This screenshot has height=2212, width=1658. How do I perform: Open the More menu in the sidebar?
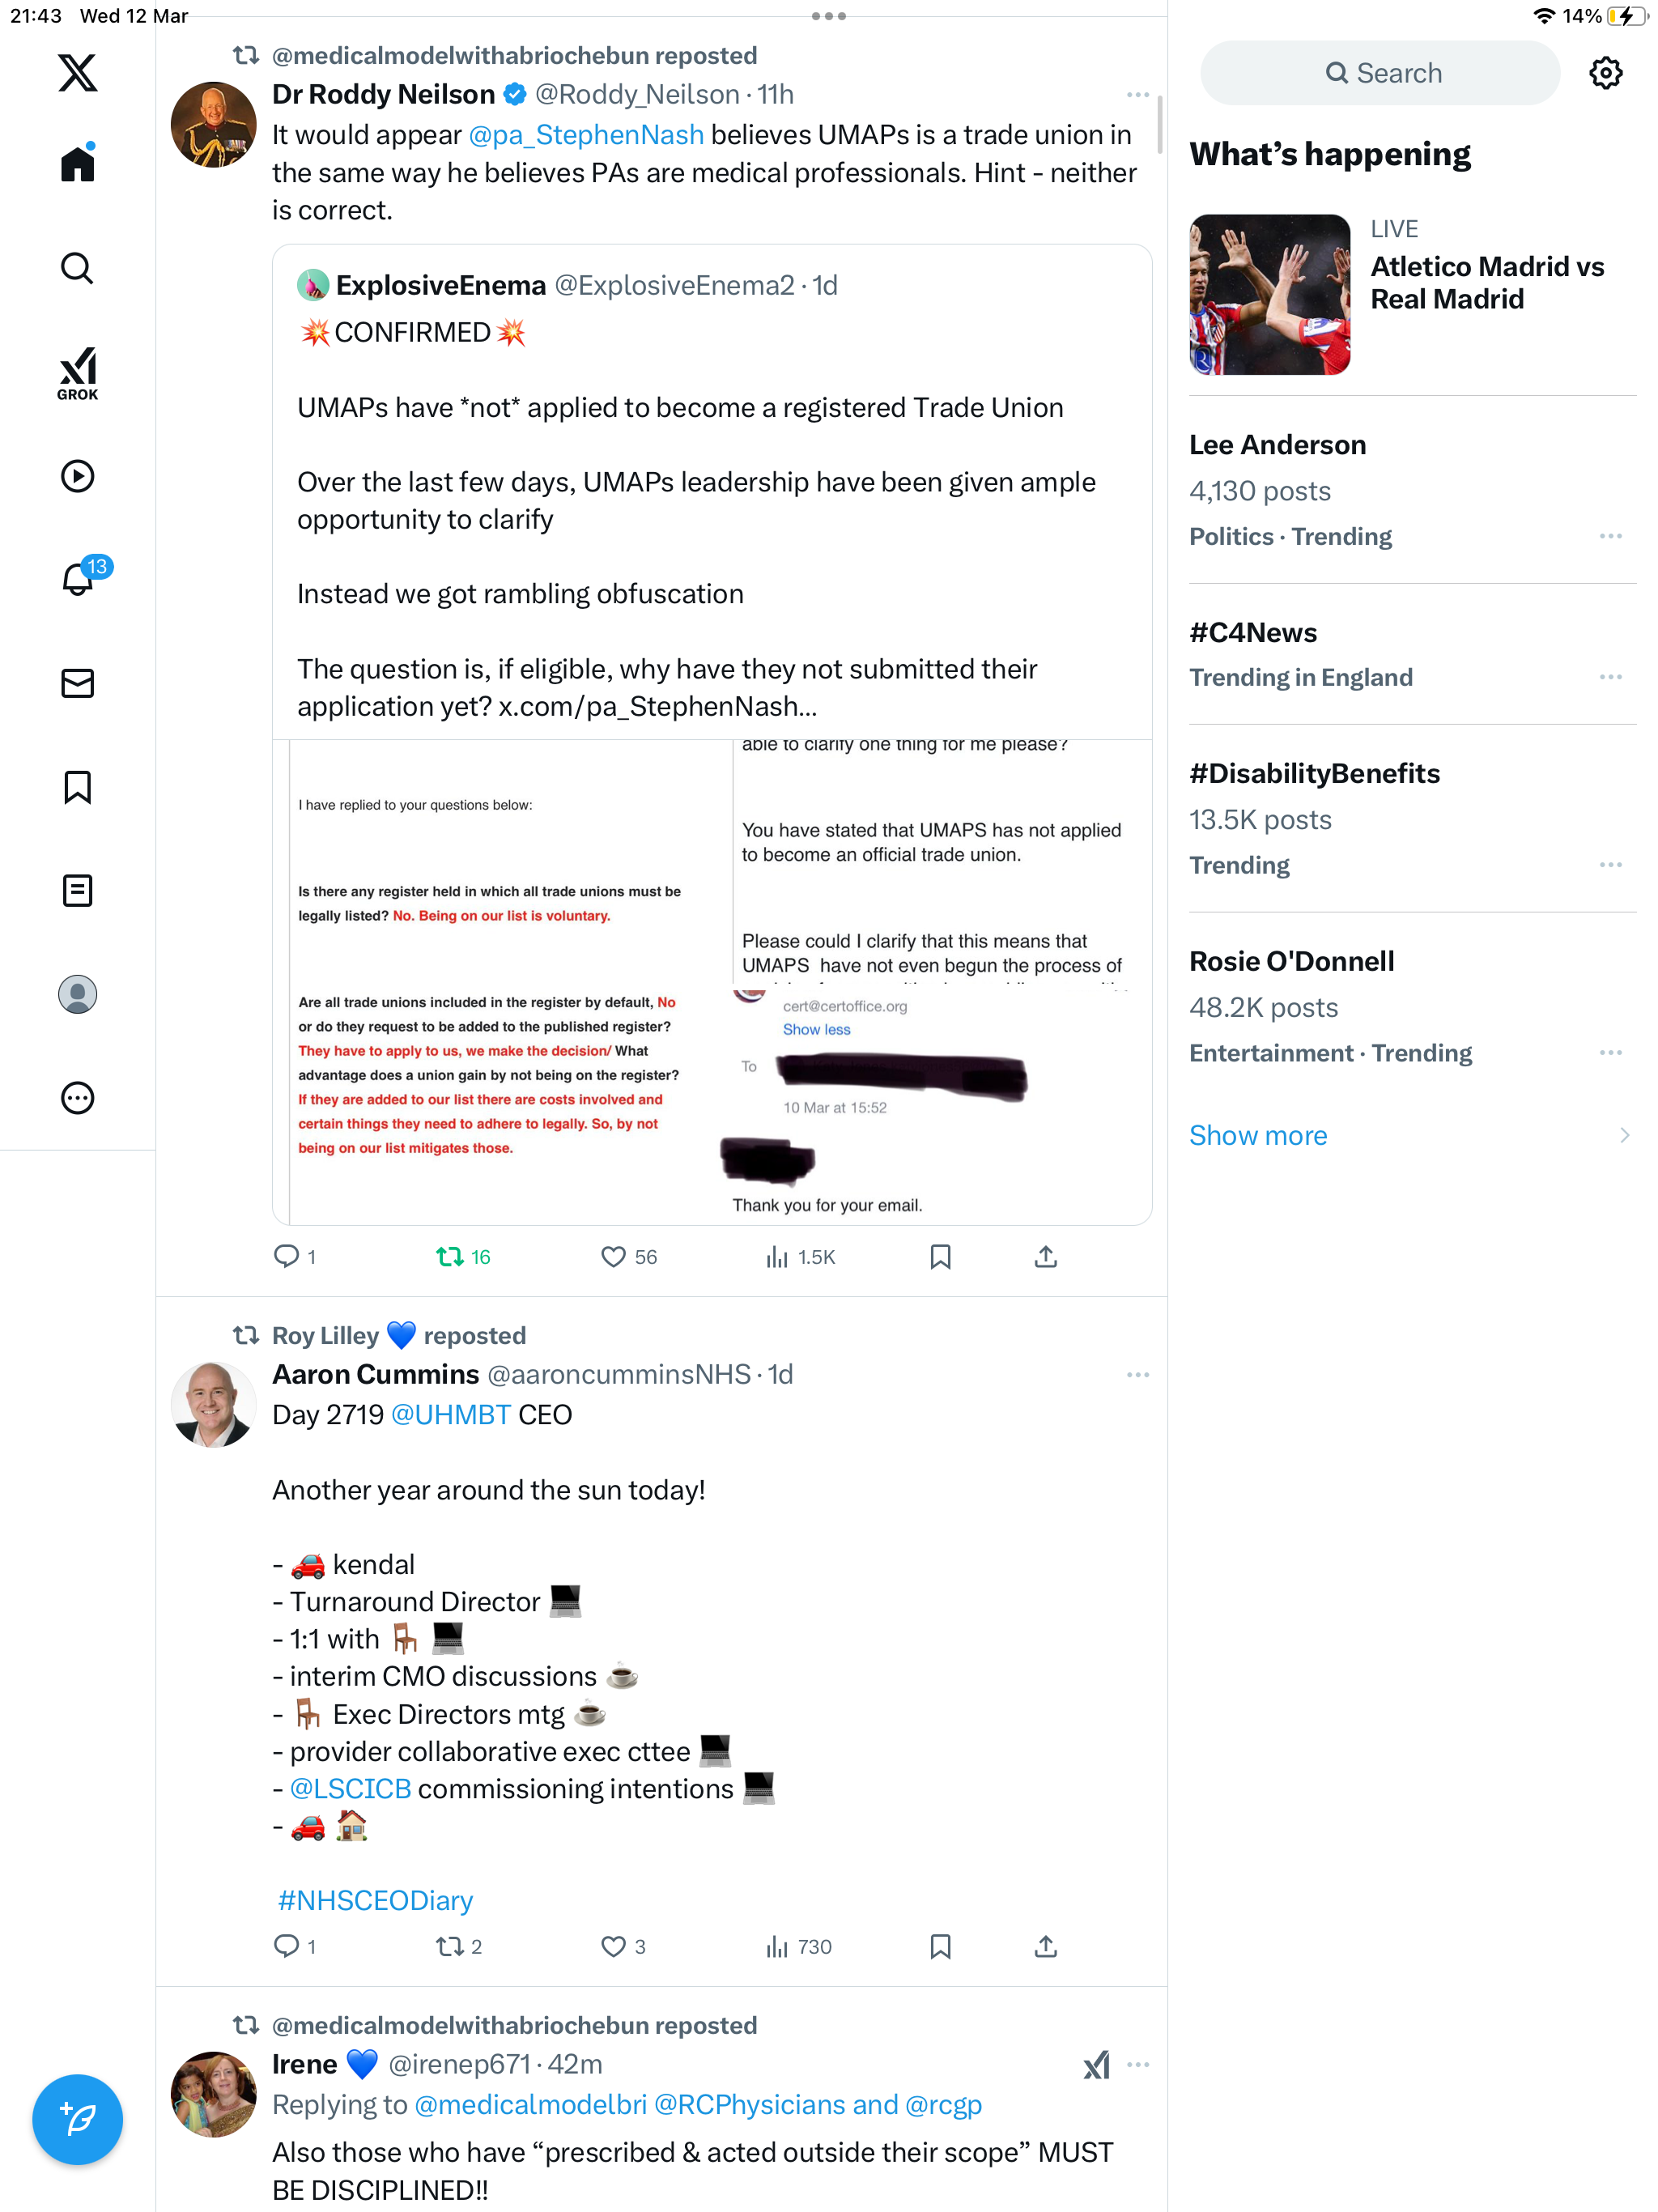(77, 1098)
